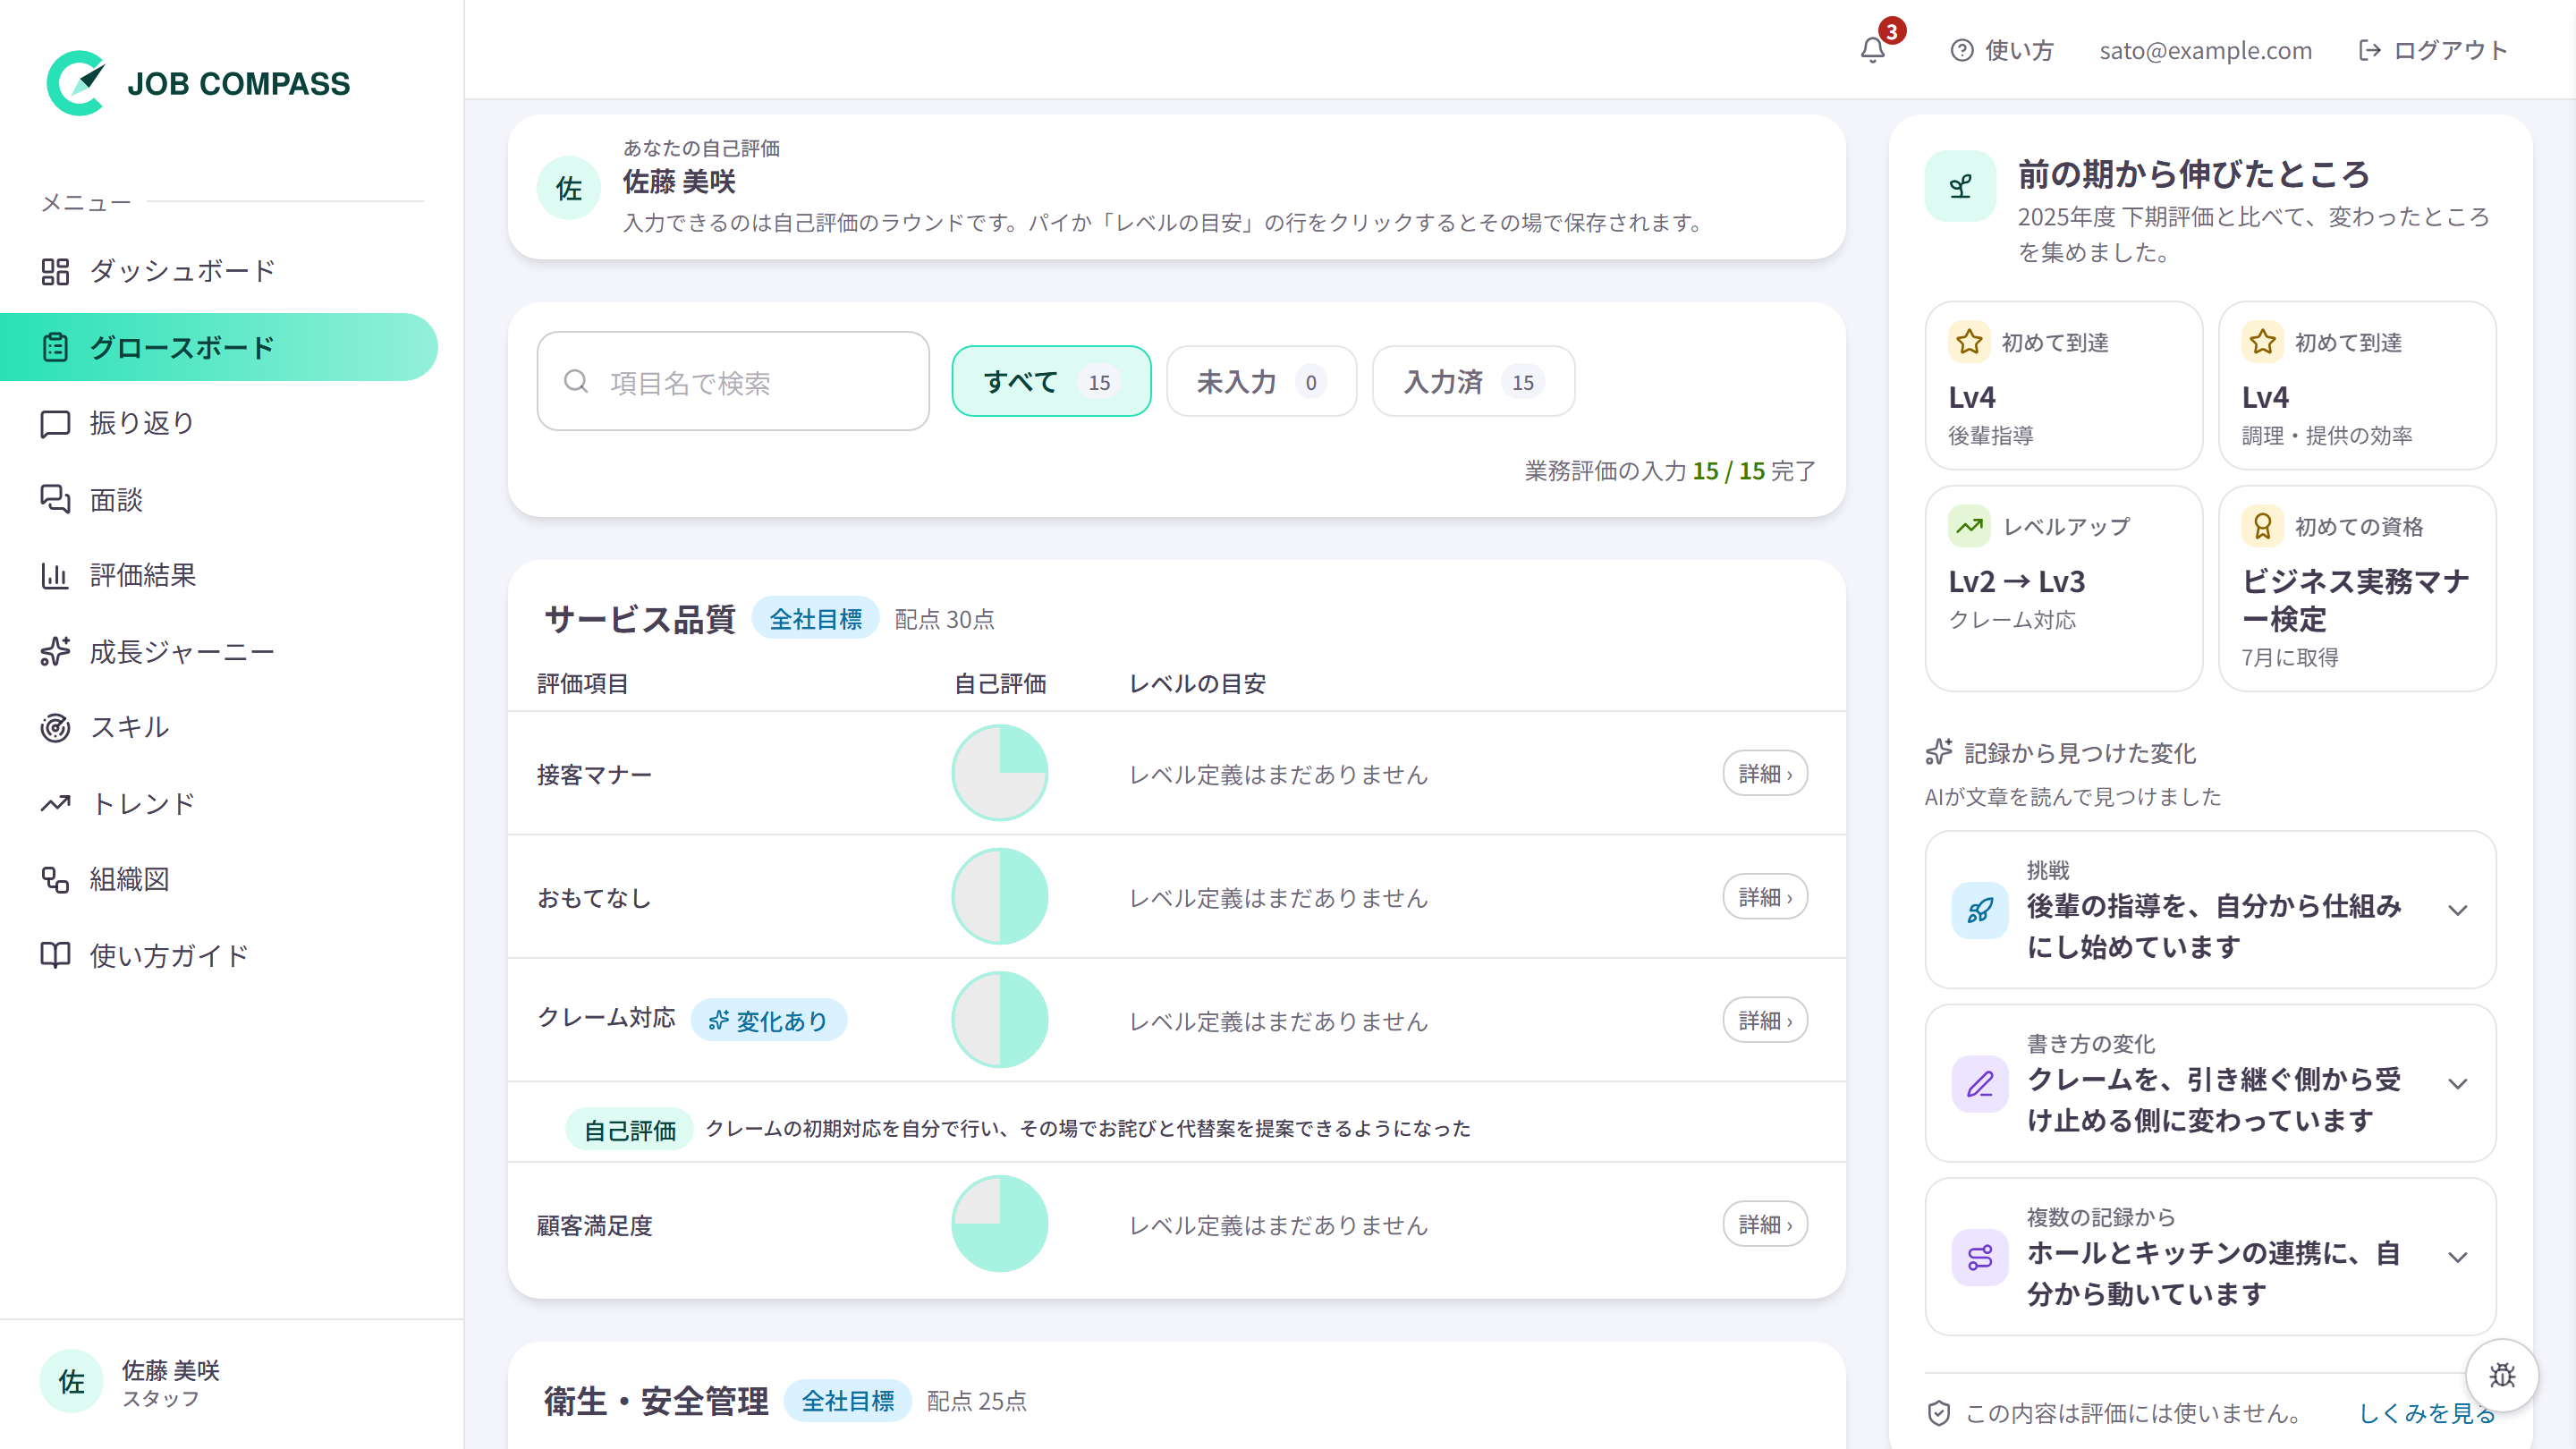
Task: Go to 振り返り in the menu
Action: [x=218, y=423]
